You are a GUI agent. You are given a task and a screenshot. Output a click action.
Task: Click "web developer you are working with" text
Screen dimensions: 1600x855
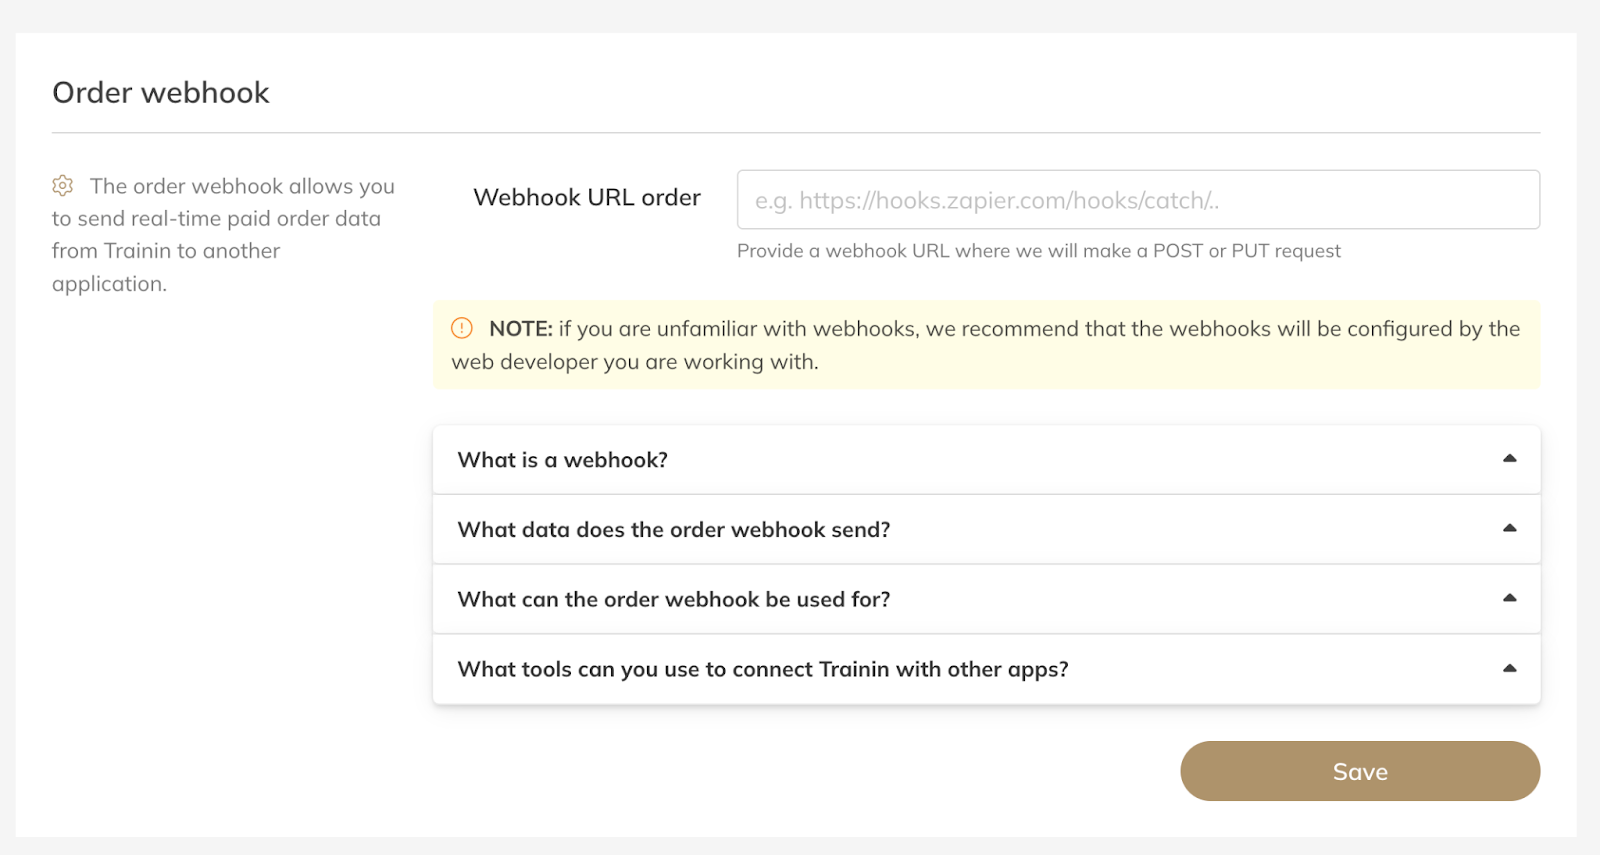click(x=635, y=362)
